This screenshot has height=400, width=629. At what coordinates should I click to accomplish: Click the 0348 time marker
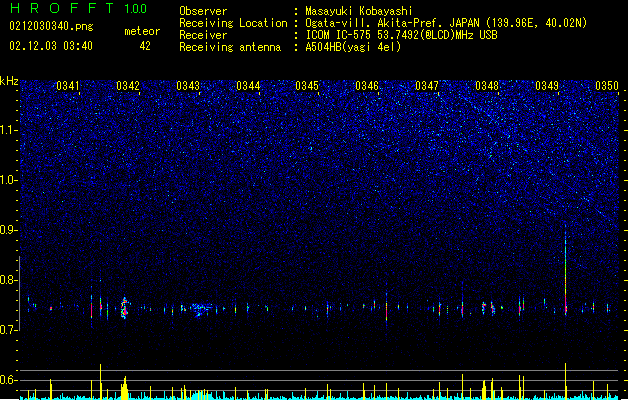(487, 86)
